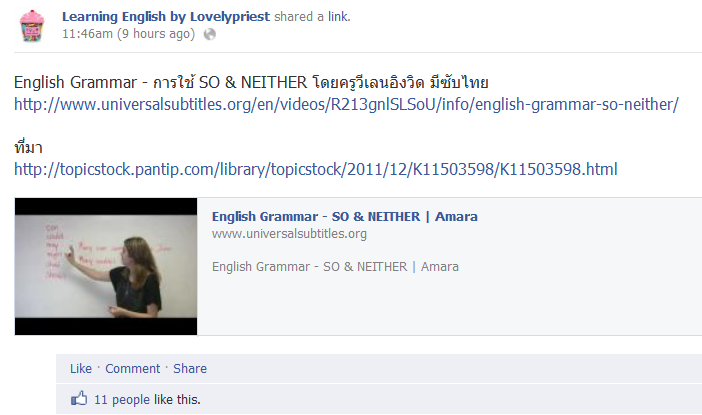
Task: Click the gray preview description text
Action: [335, 267]
